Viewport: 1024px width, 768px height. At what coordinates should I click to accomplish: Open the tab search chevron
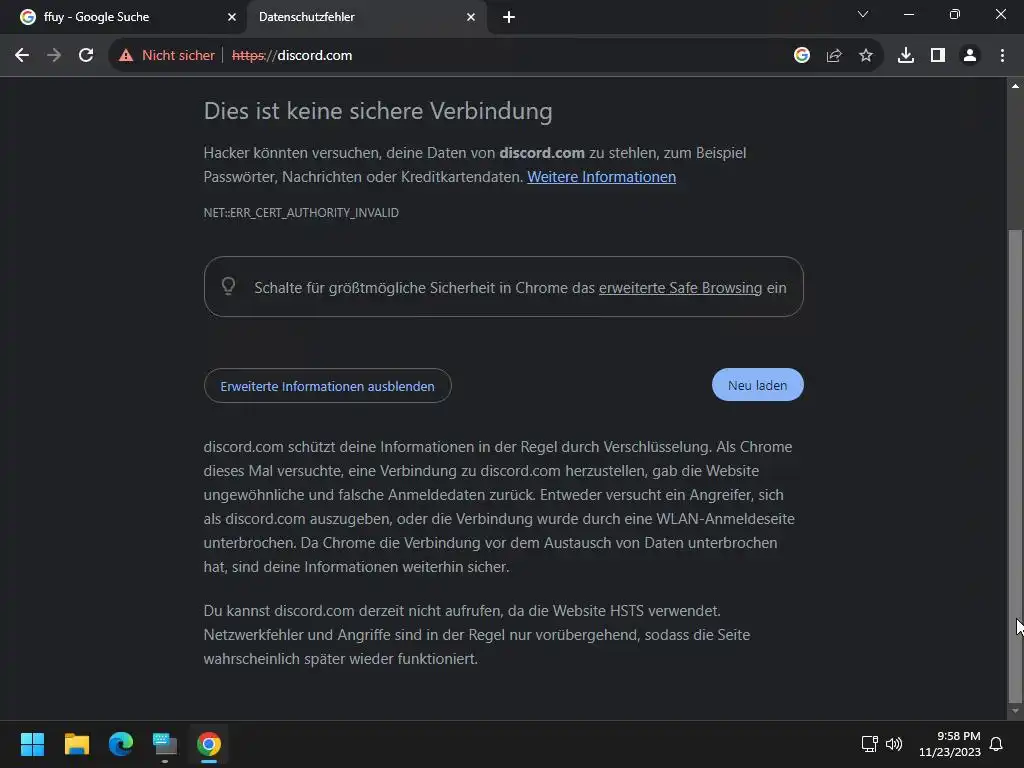(863, 14)
